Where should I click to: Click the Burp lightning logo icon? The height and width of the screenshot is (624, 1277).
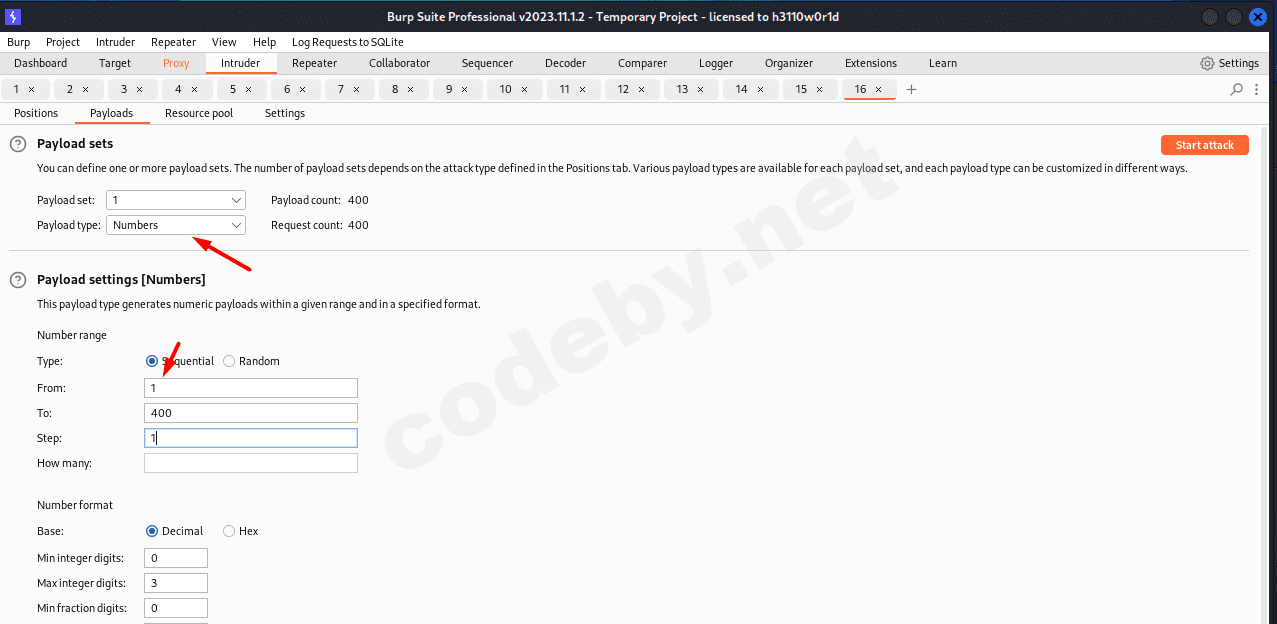(x=13, y=16)
